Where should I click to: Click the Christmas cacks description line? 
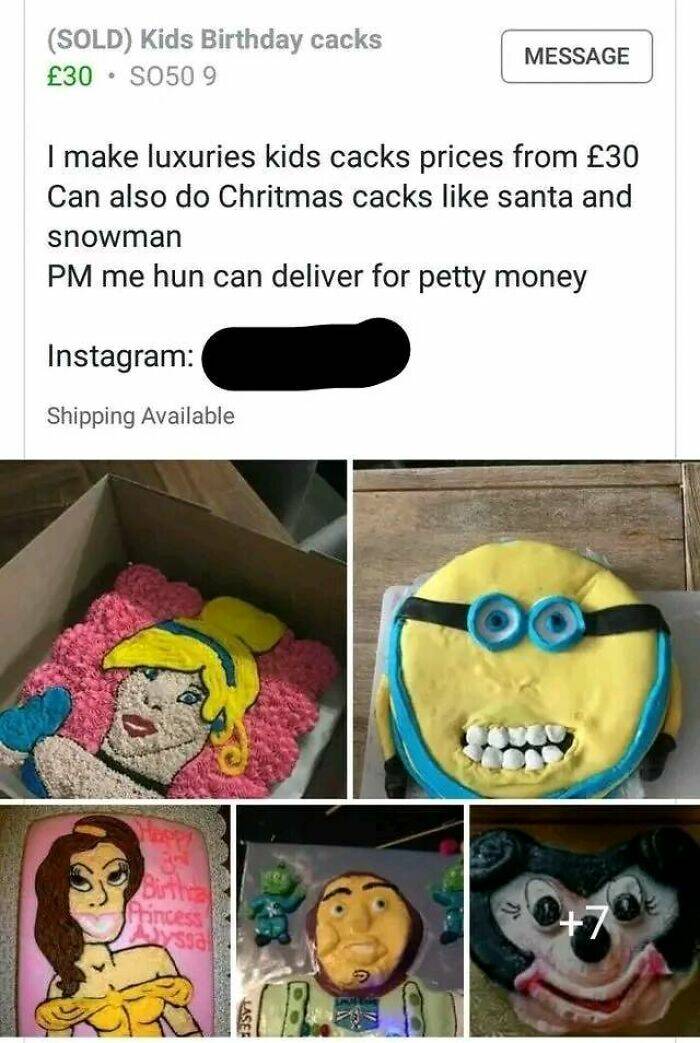point(340,196)
